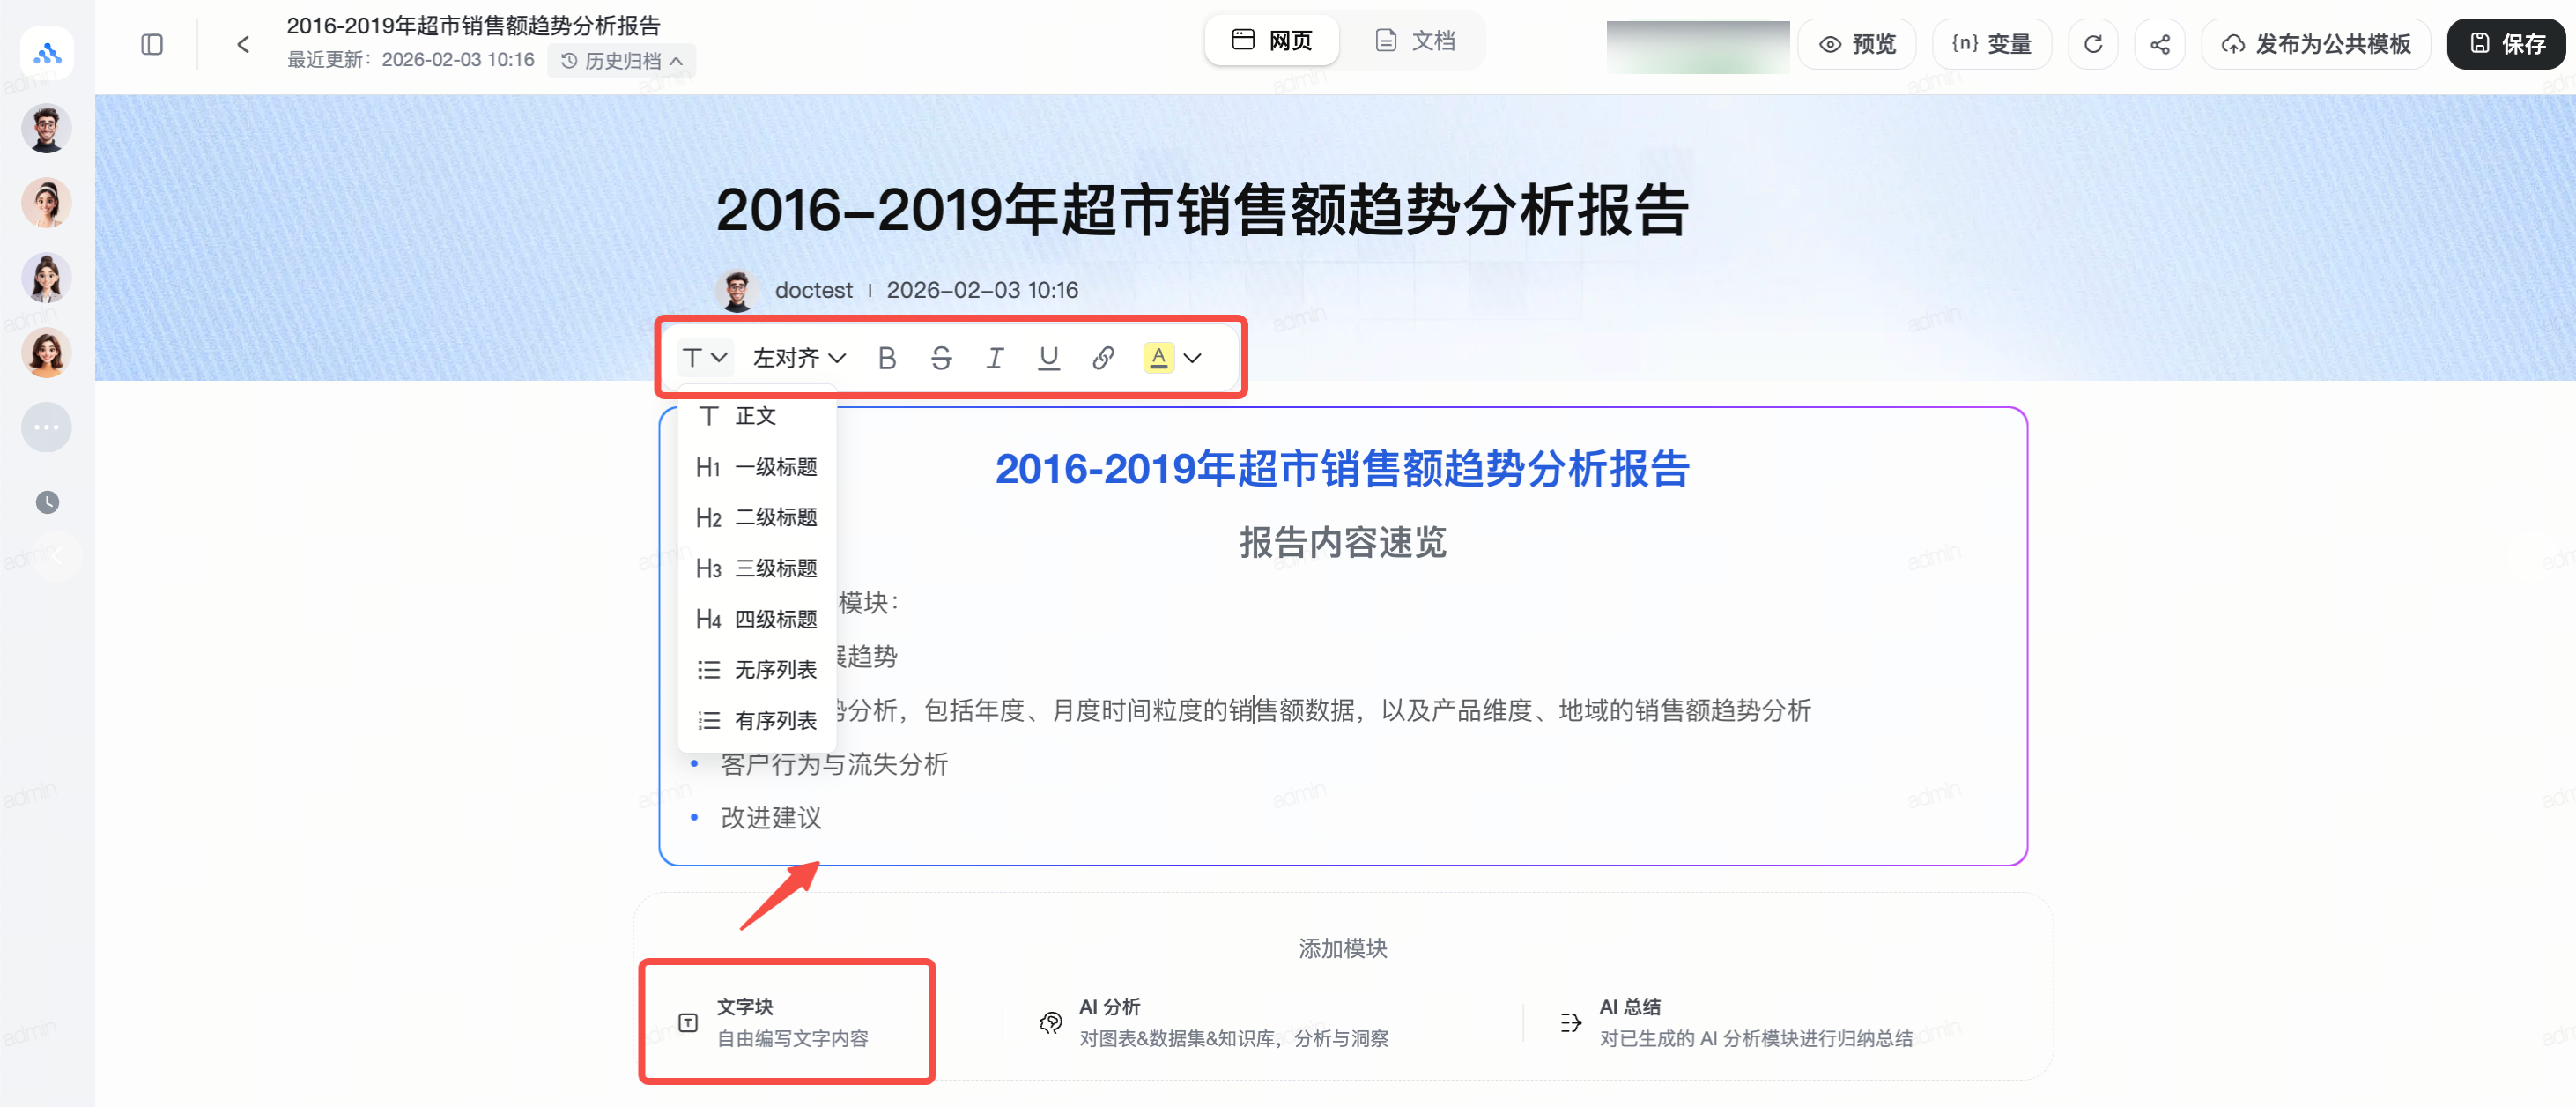This screenshot has height=1107, width=2576.
Task: Open highlight color dropdown arrow
Action: click(x=1192, y=358)
